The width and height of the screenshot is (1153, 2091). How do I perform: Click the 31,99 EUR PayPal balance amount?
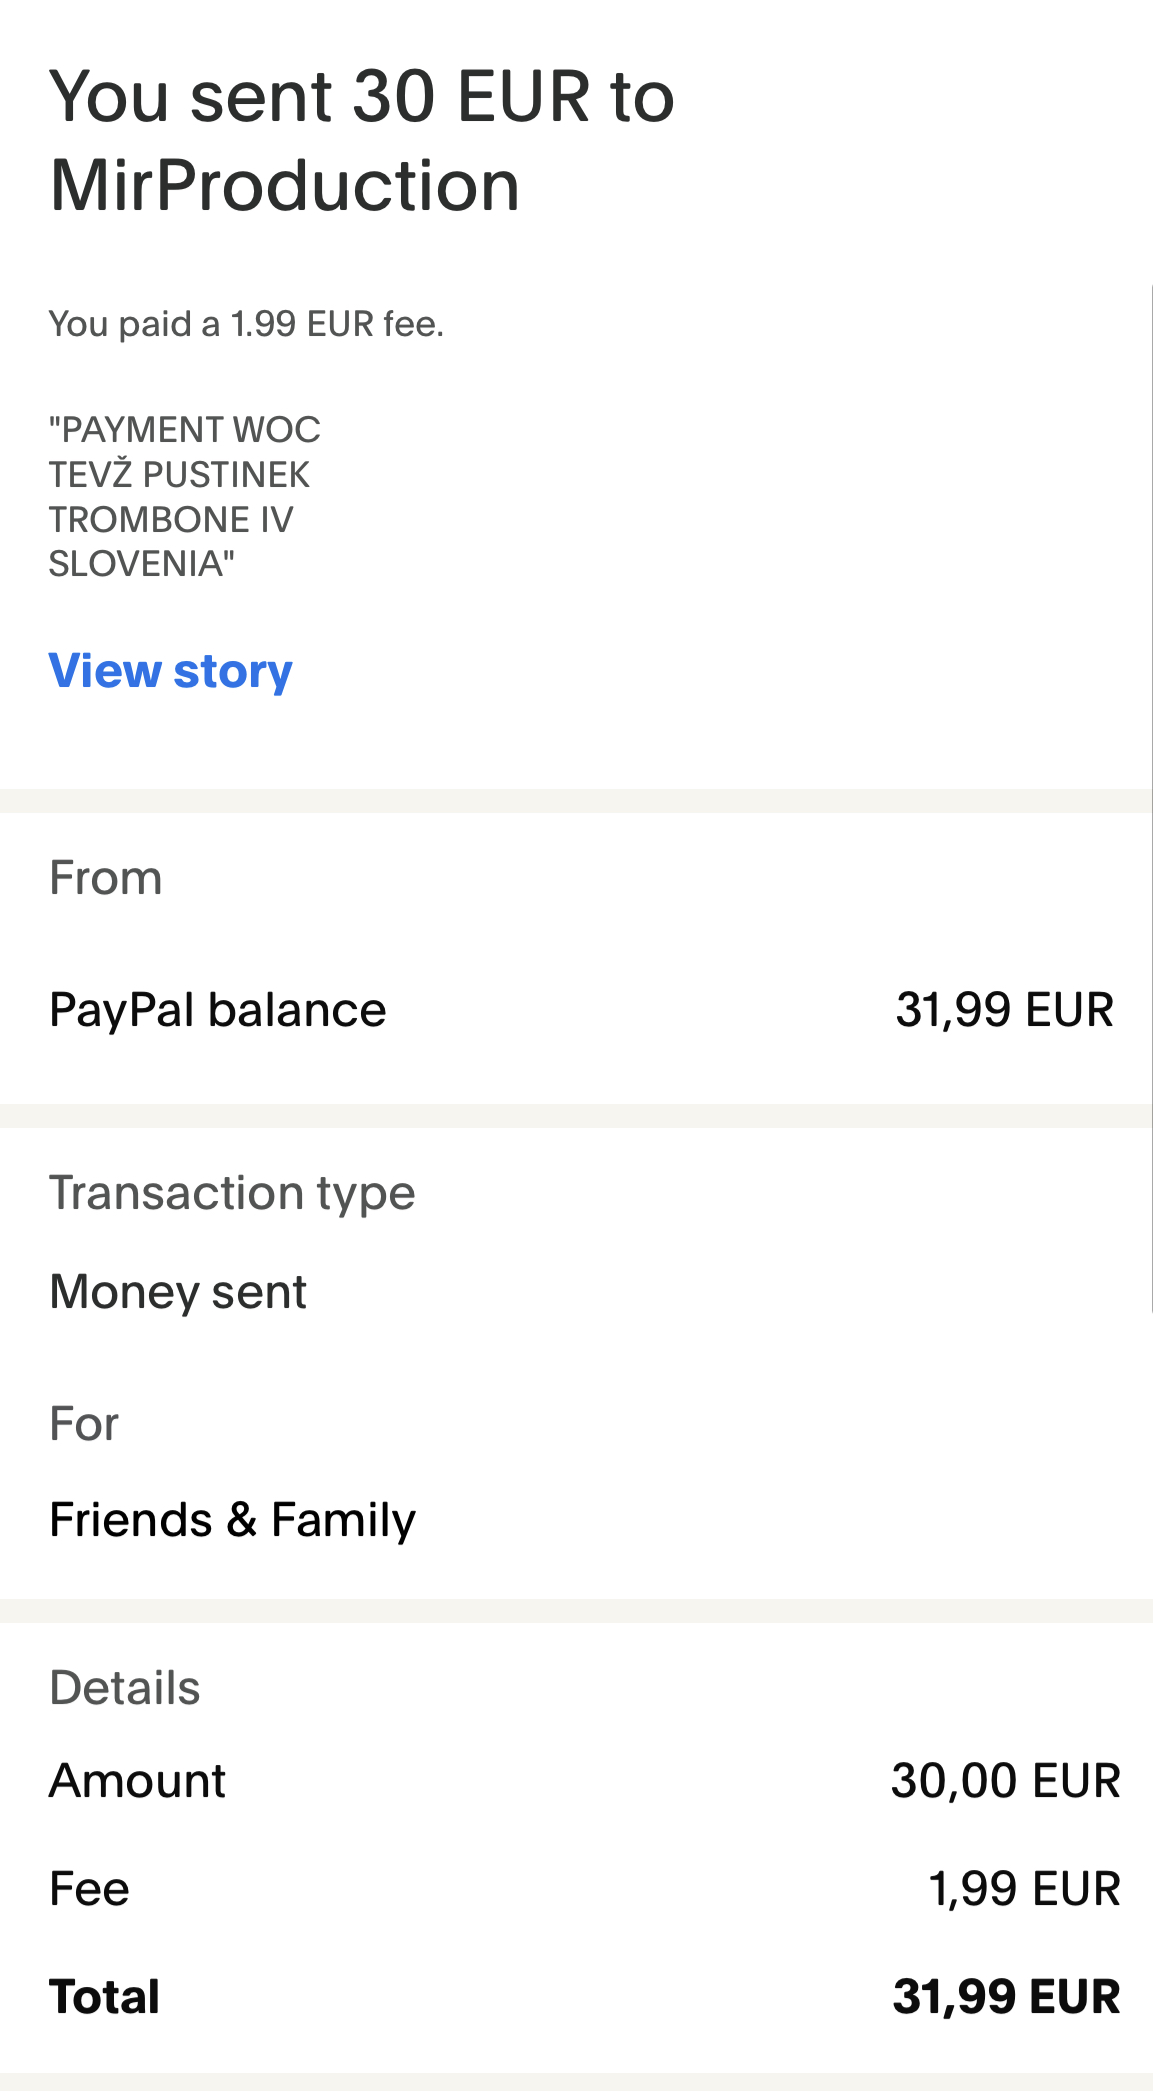click(x=1004, y=1010)
